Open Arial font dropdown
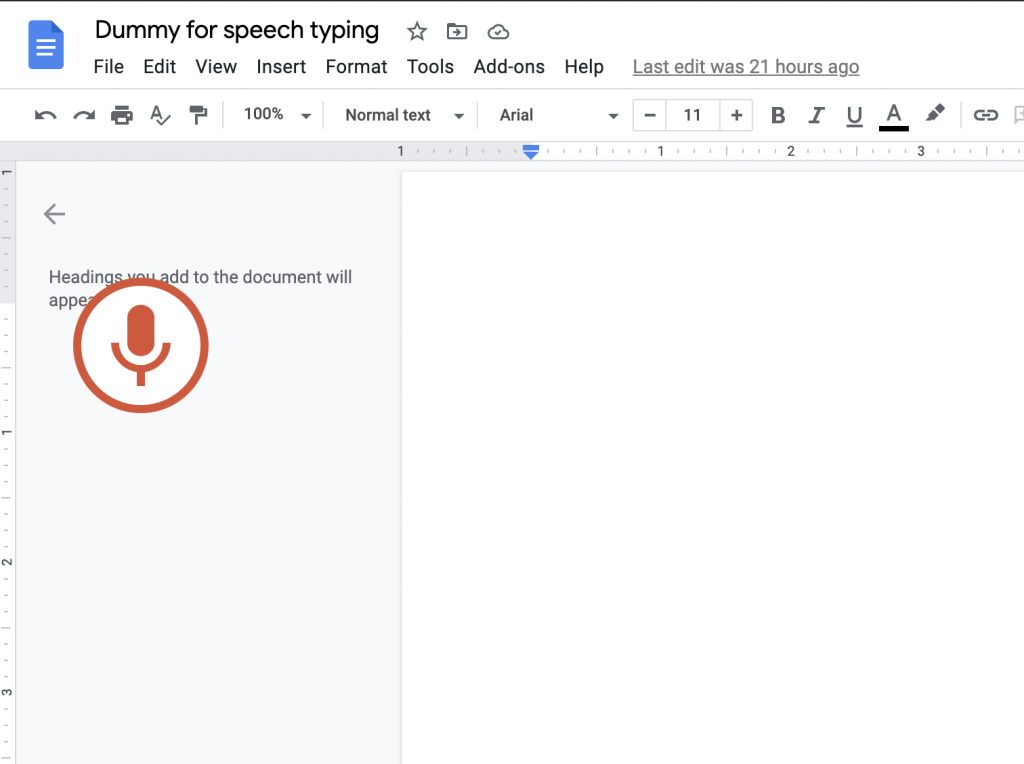 (x=558, y=116)
